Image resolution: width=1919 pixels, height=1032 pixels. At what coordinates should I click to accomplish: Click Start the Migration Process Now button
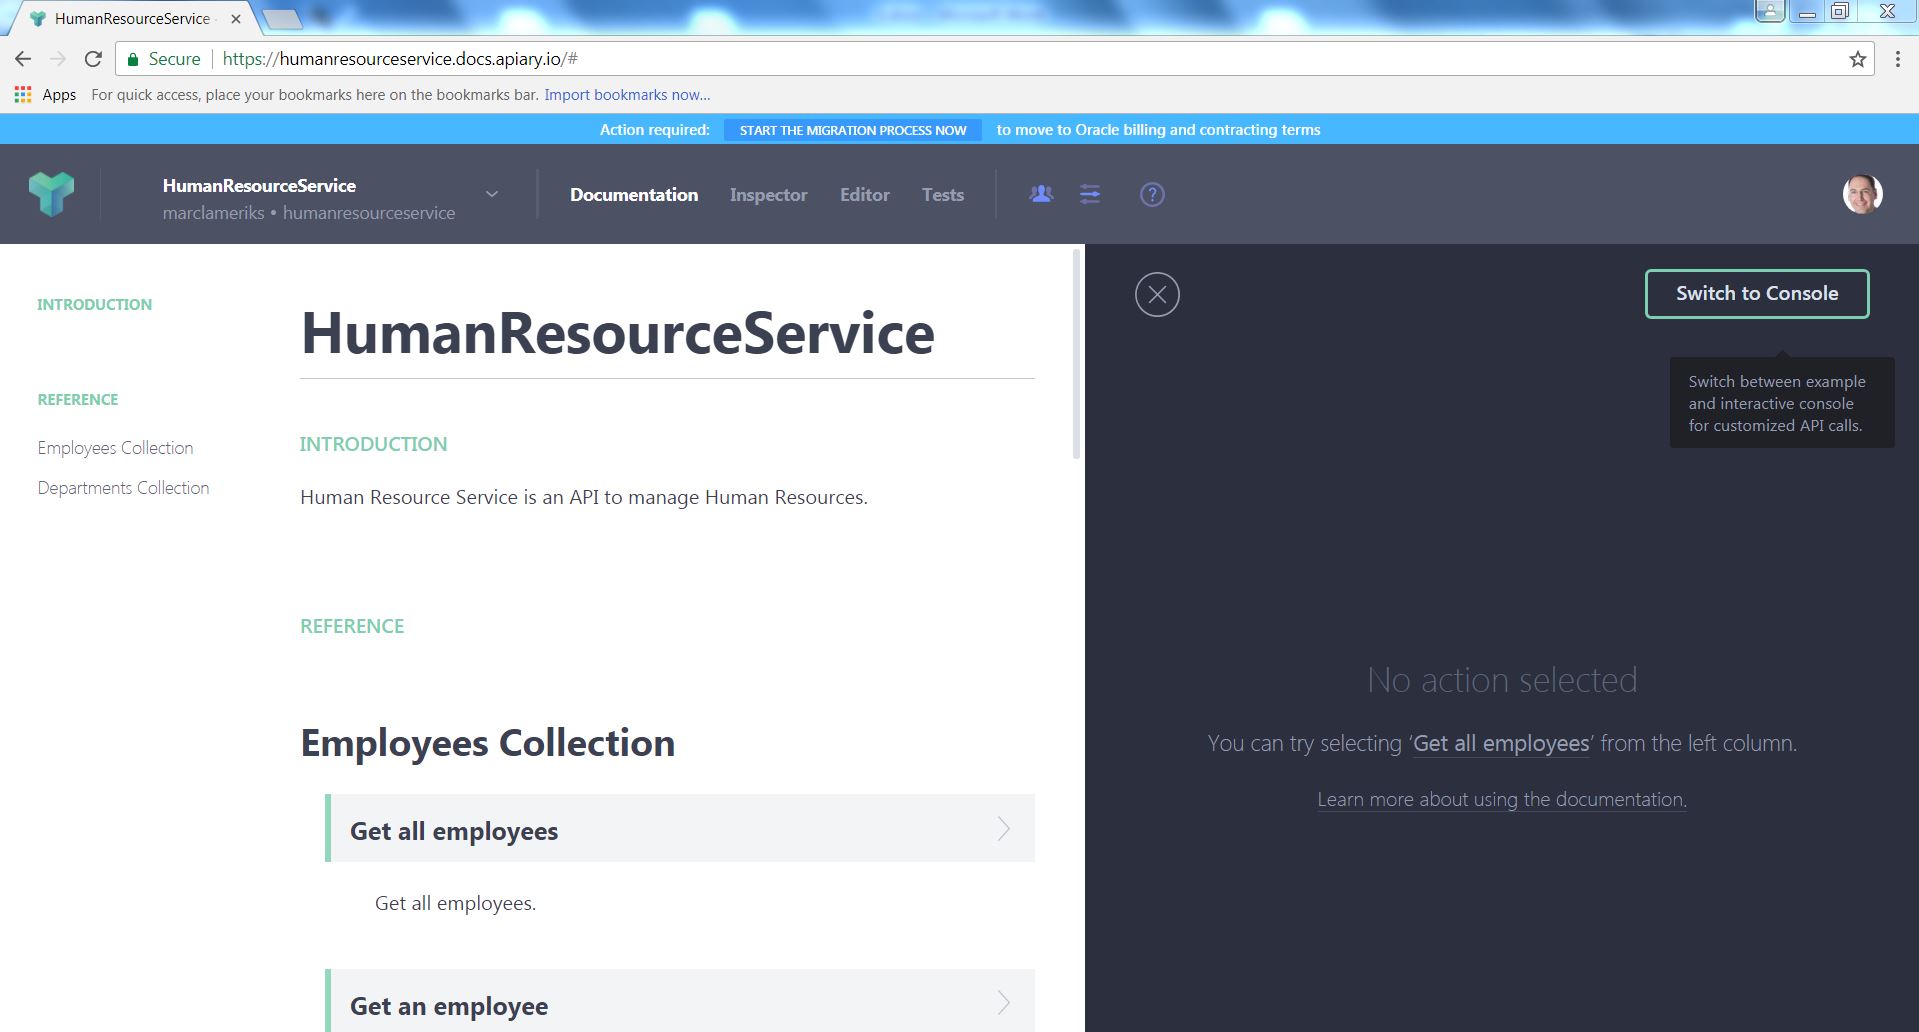coord(852,130)
